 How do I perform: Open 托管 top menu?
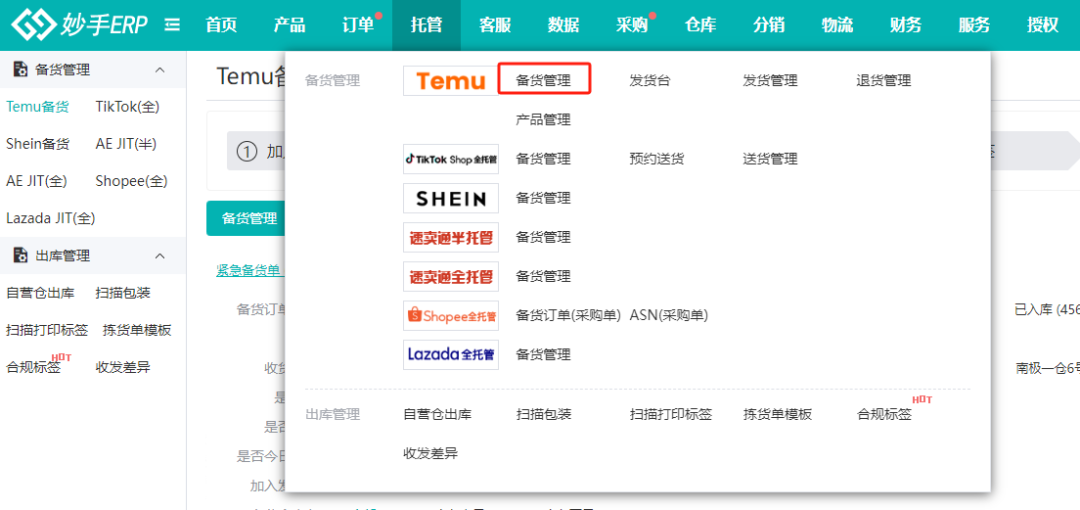[426, 26]
